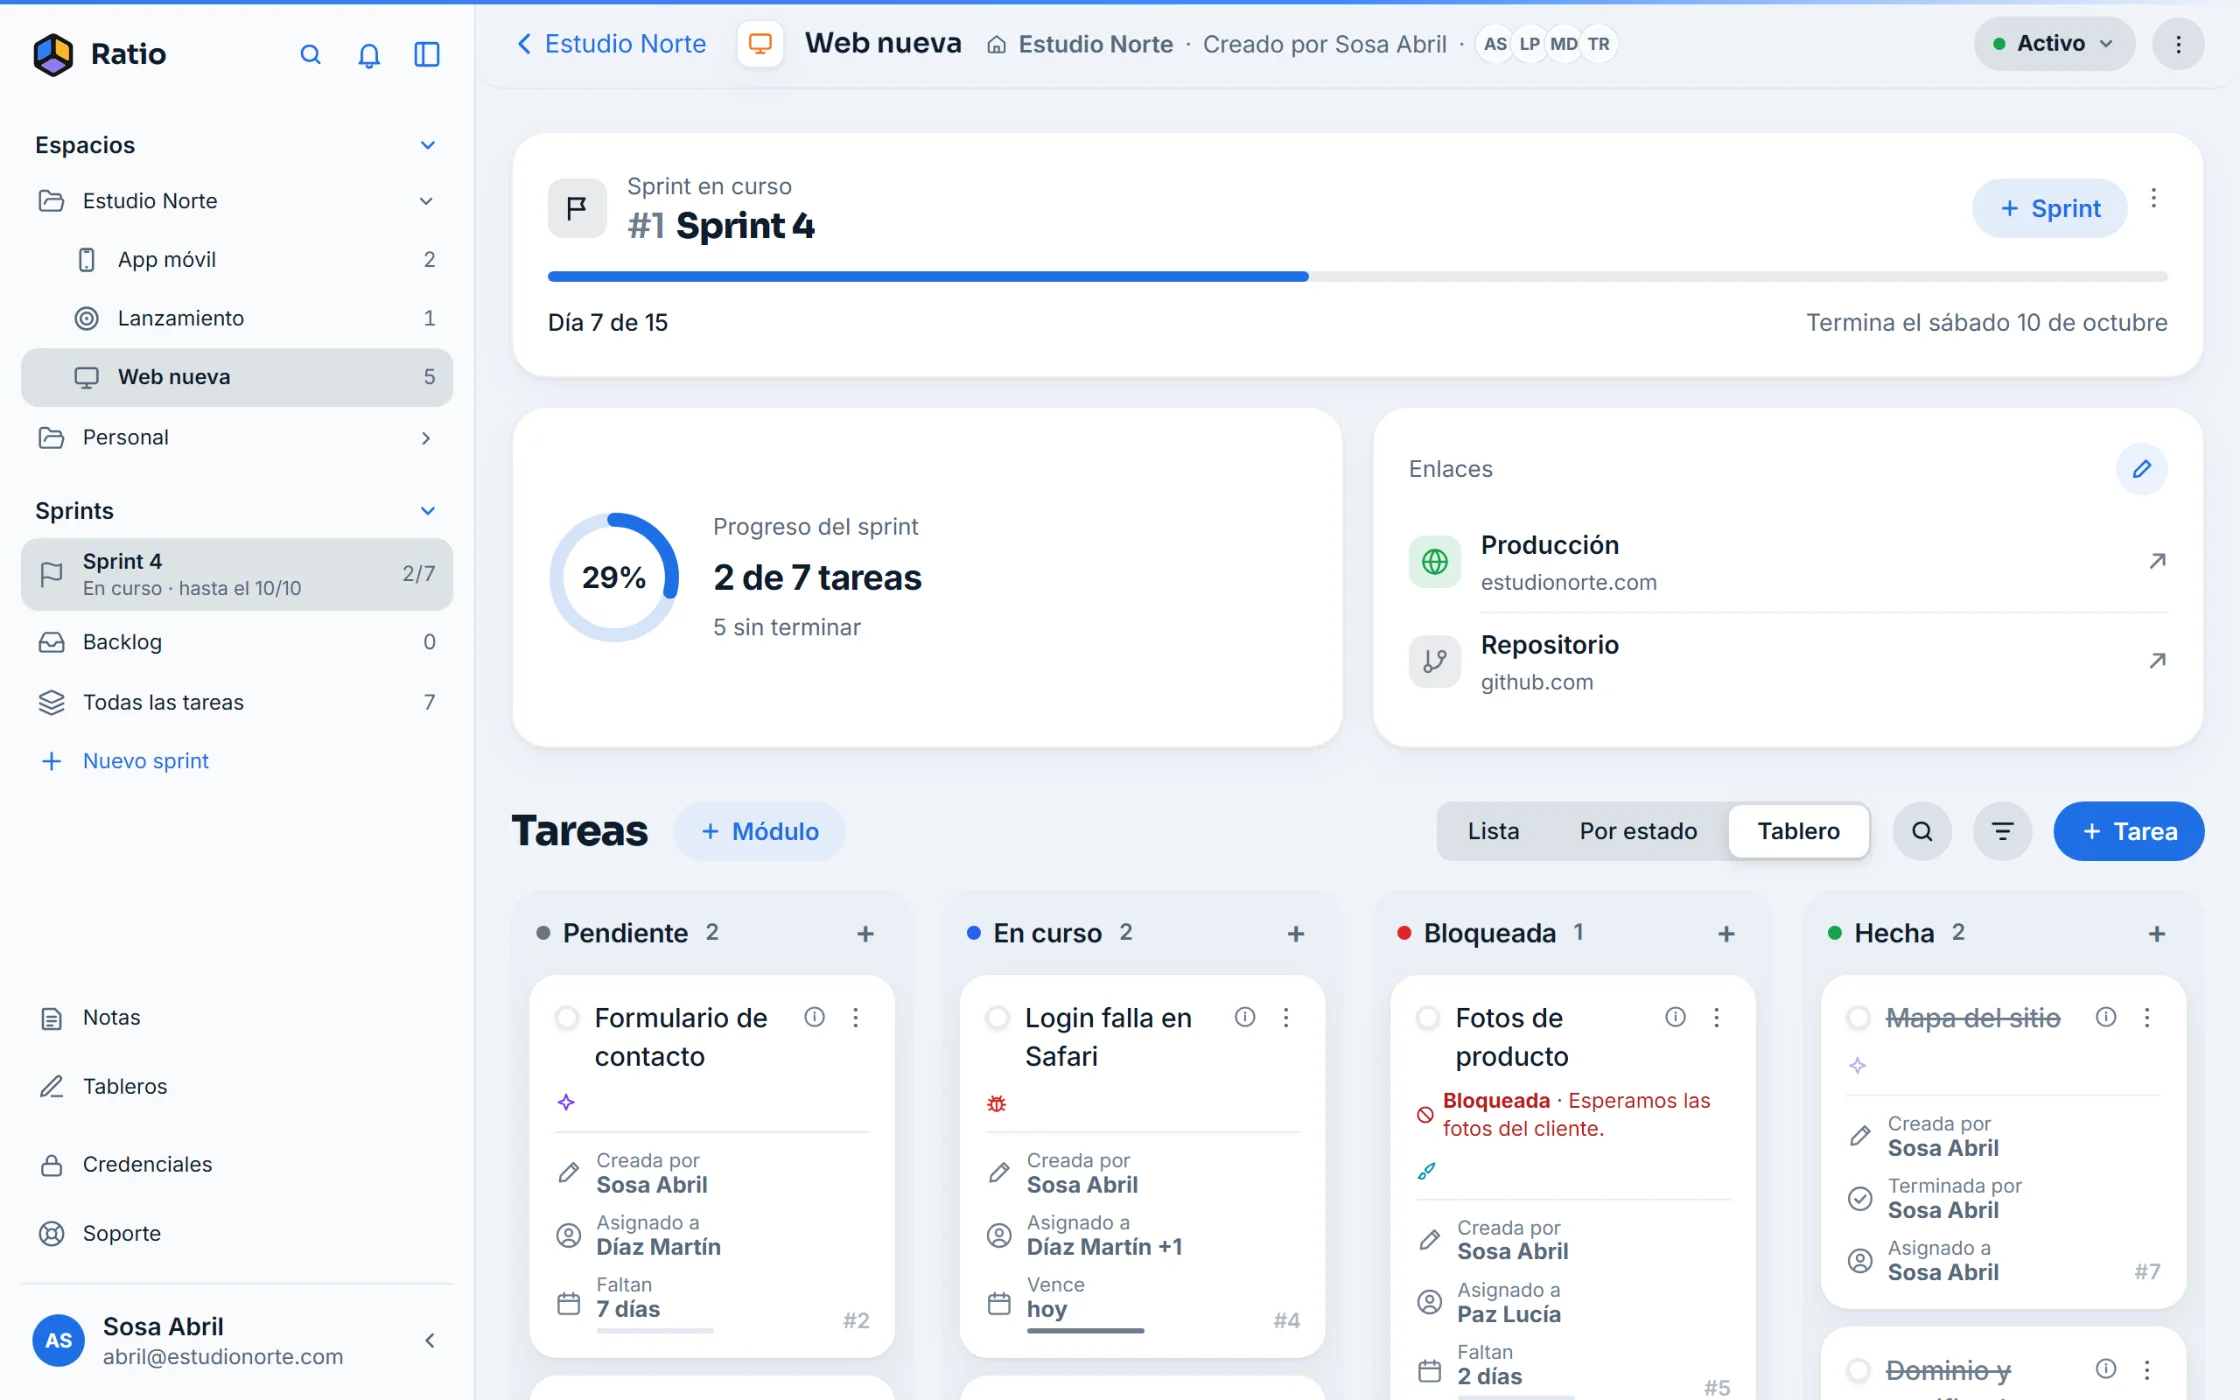Mark Login falla en Safari as done
The image size is (2240, 1400).
pos(997,1018)
